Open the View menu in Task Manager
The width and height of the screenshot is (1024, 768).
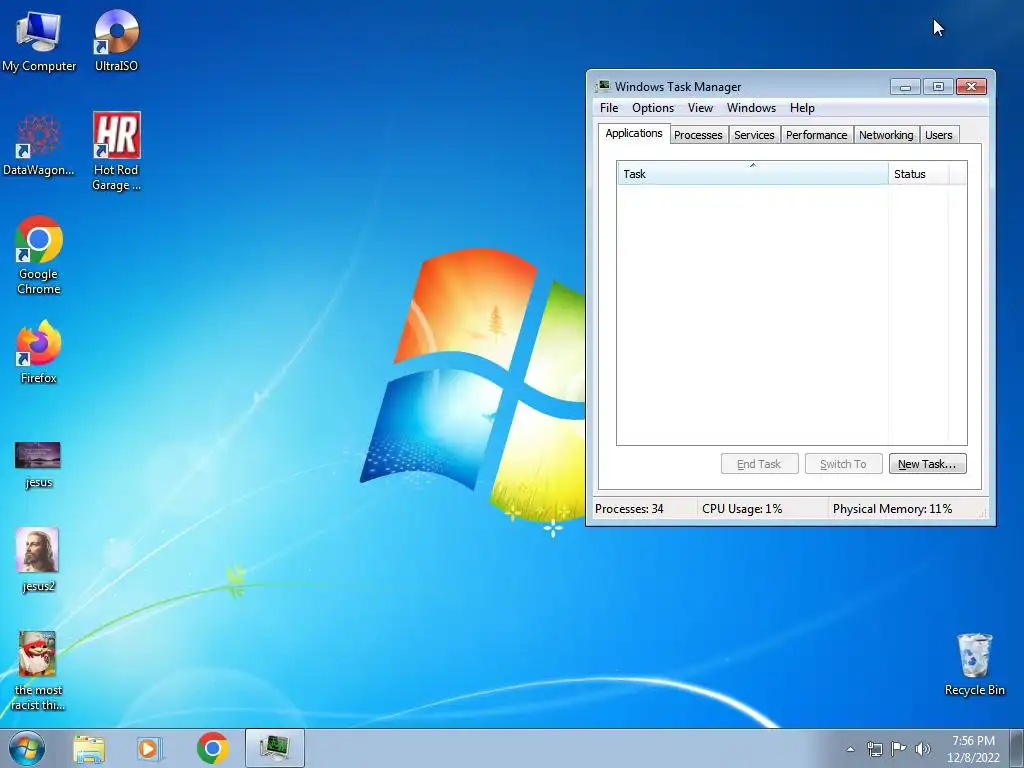[x=700, y=108]
